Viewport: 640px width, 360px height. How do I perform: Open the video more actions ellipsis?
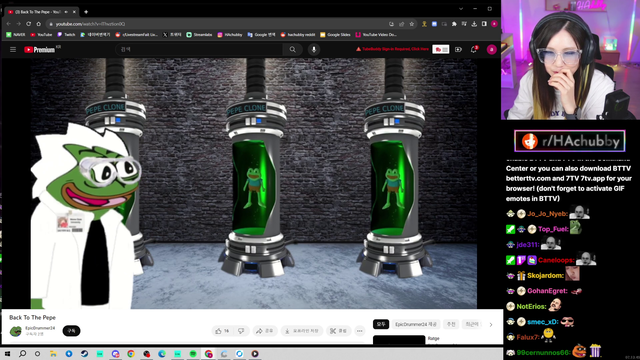point(360,331)
